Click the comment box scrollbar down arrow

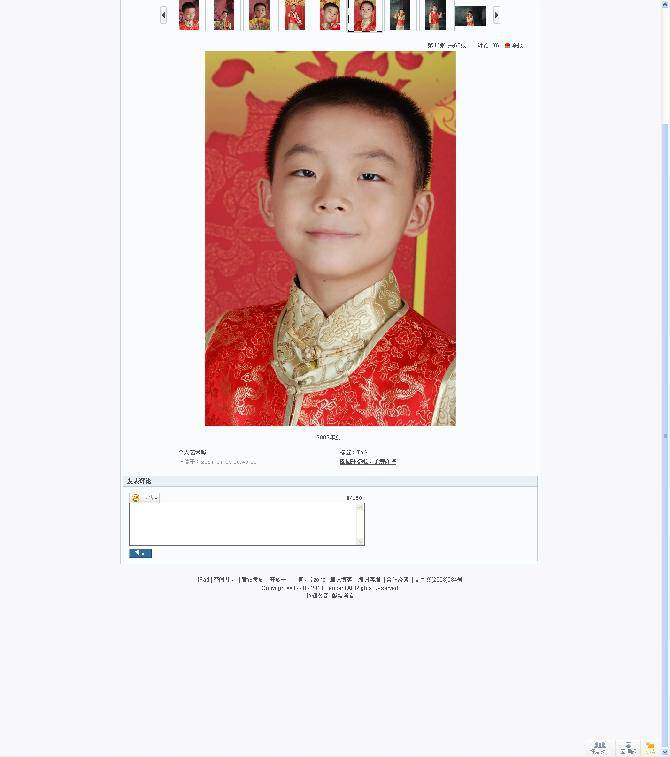[x=360, y=541]
